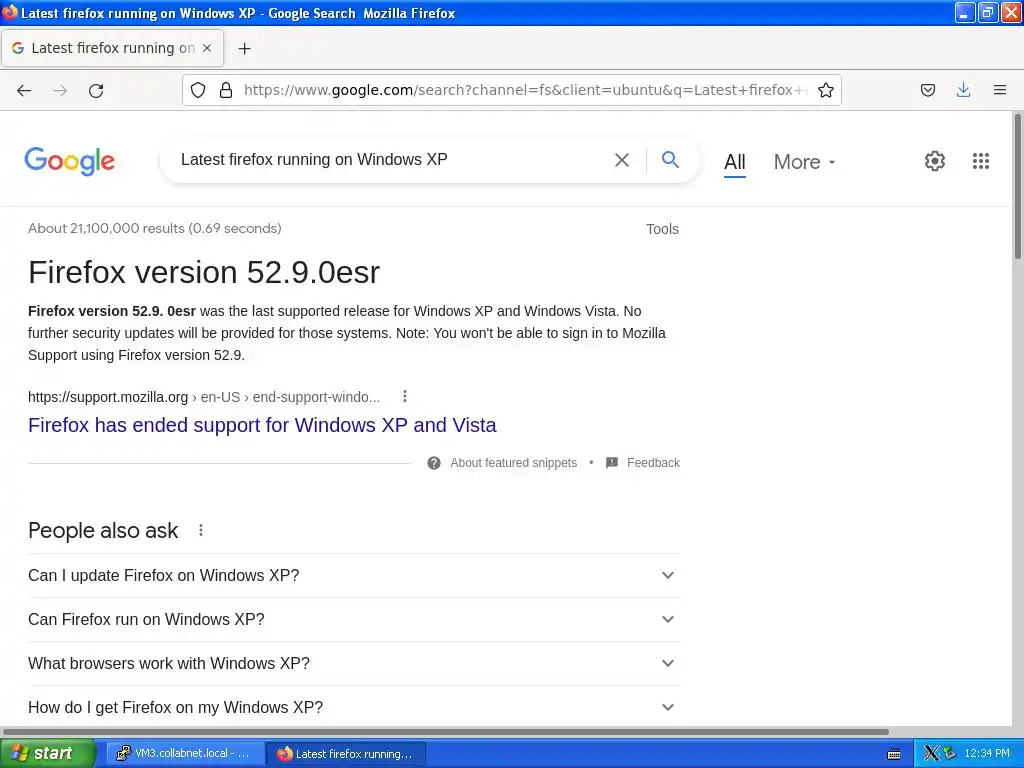
Task: Expand 'What browsers work with Windows XP?'
Action: [353, 663]
